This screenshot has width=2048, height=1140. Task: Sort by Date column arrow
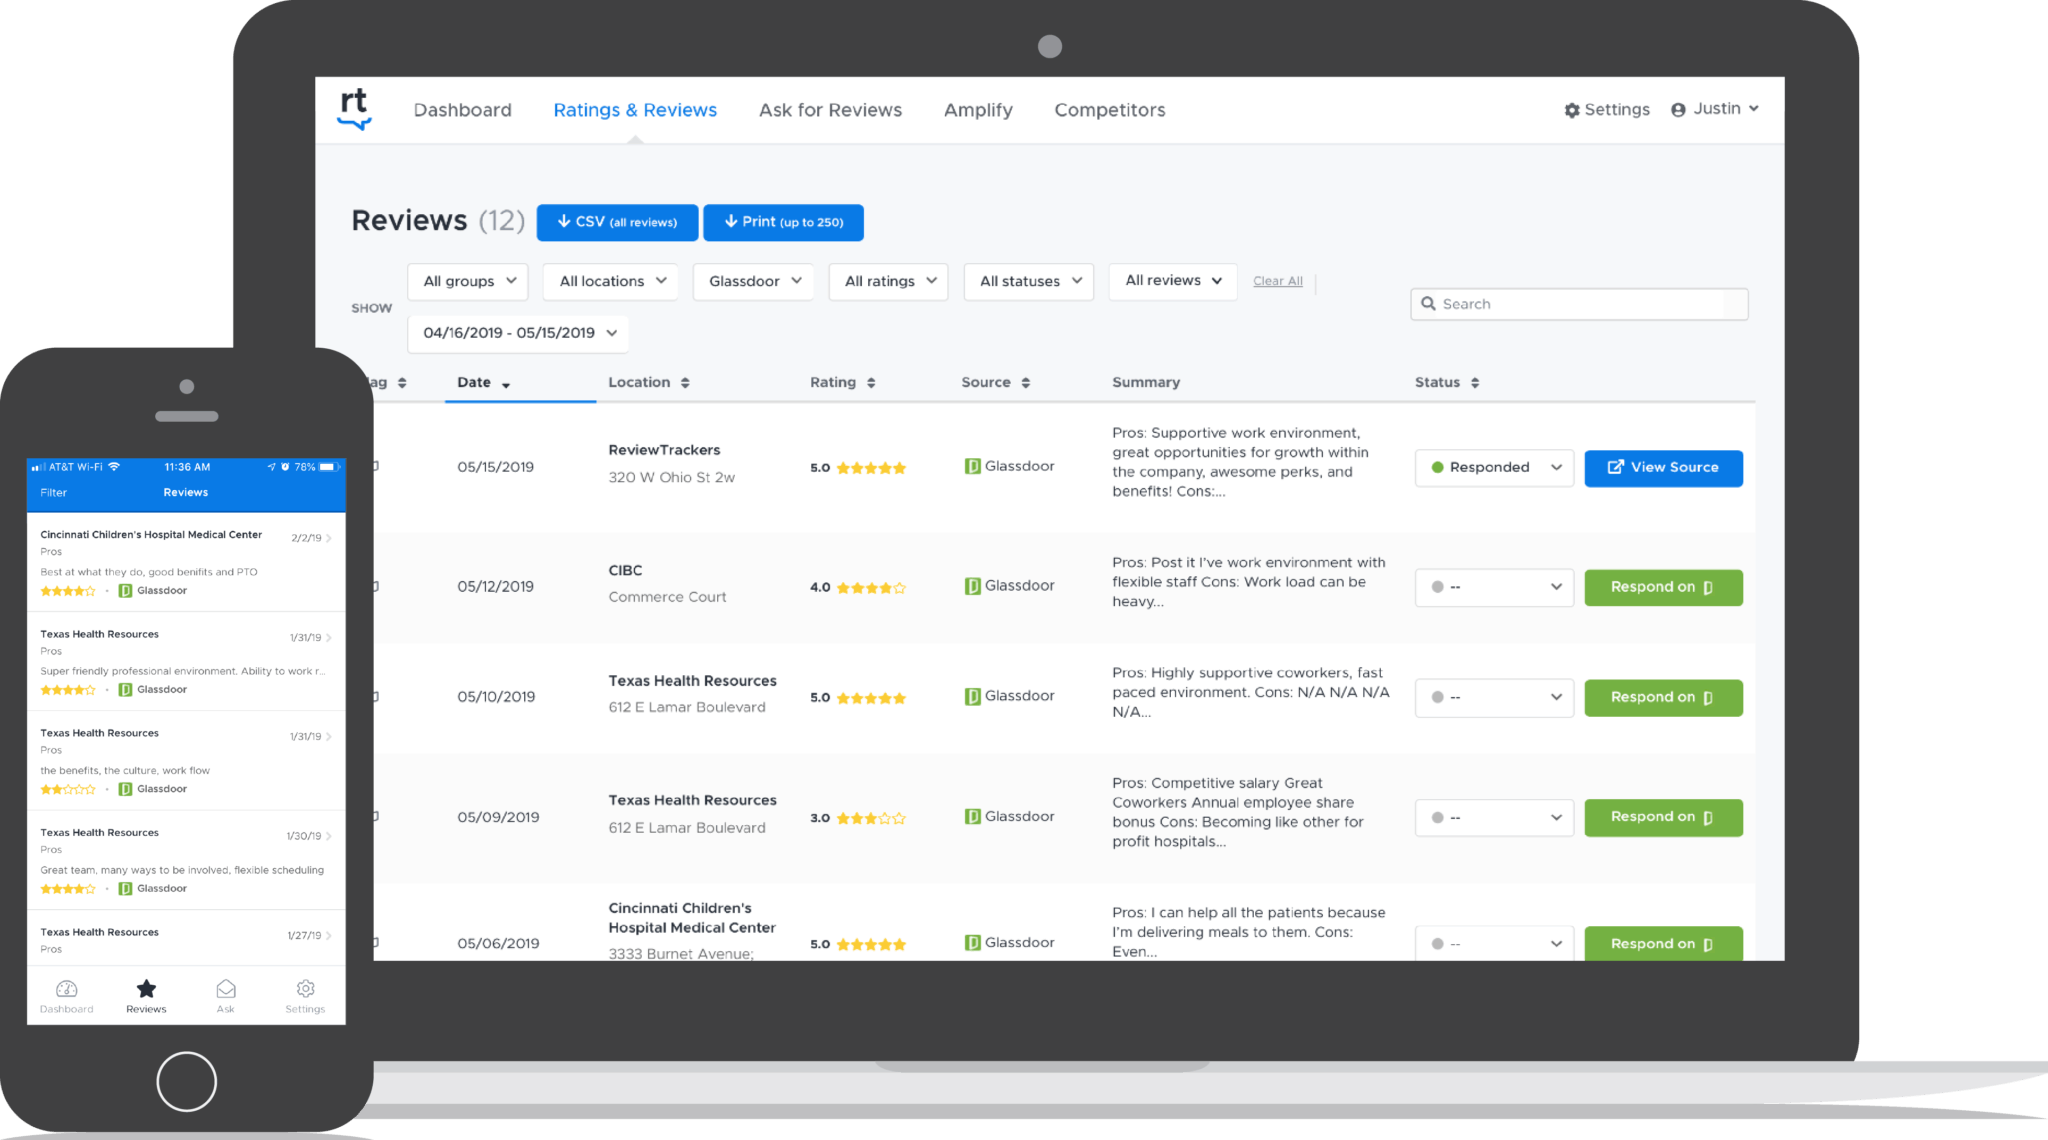tap(506, 384)
